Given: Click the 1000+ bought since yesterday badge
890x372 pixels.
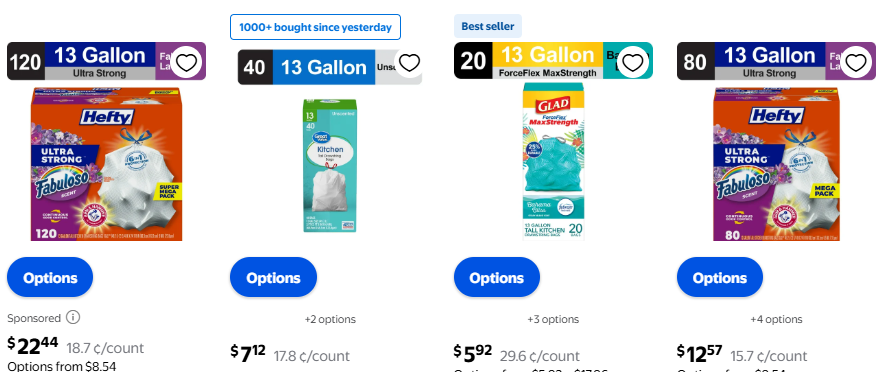Looking at the screenshot, I should [315, 27].
